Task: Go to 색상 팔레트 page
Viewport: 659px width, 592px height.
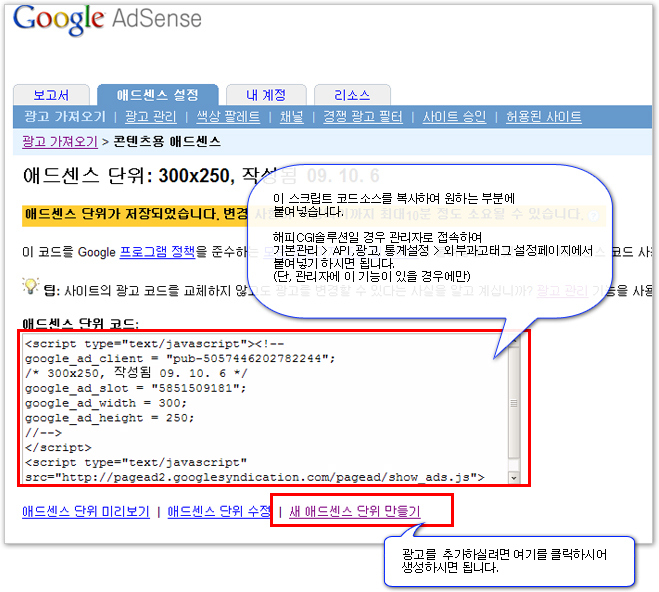Action: pos(228,116)
